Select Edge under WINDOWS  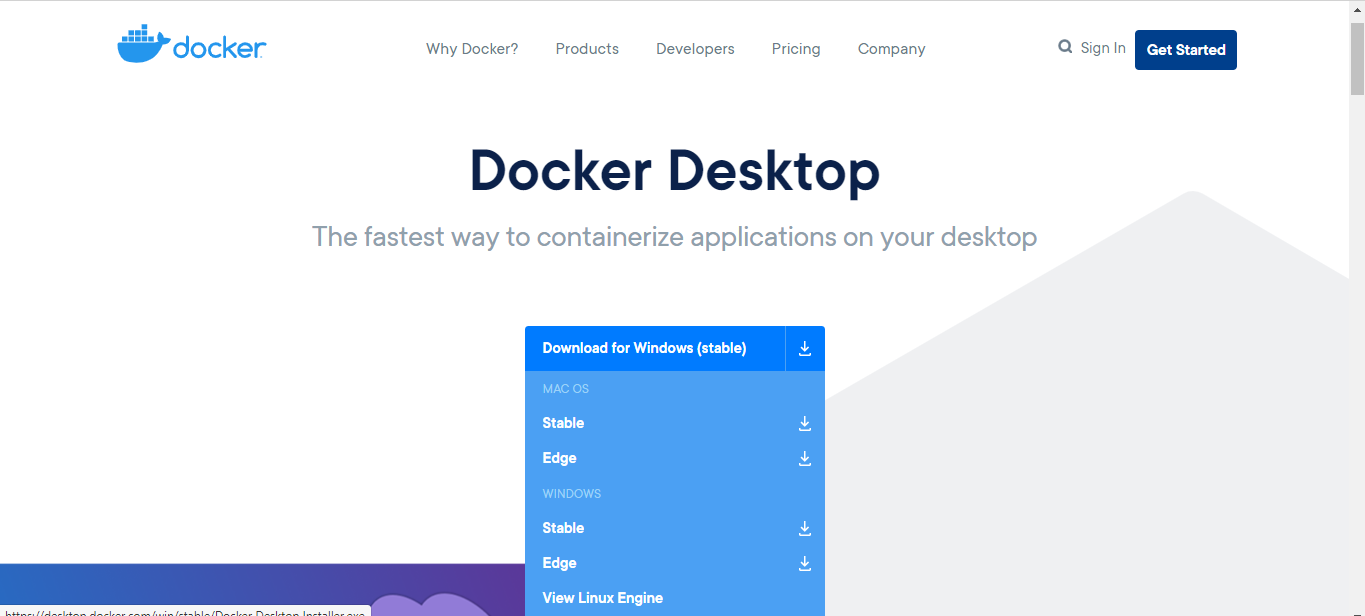pyautogui.click(x=560, y=563)
